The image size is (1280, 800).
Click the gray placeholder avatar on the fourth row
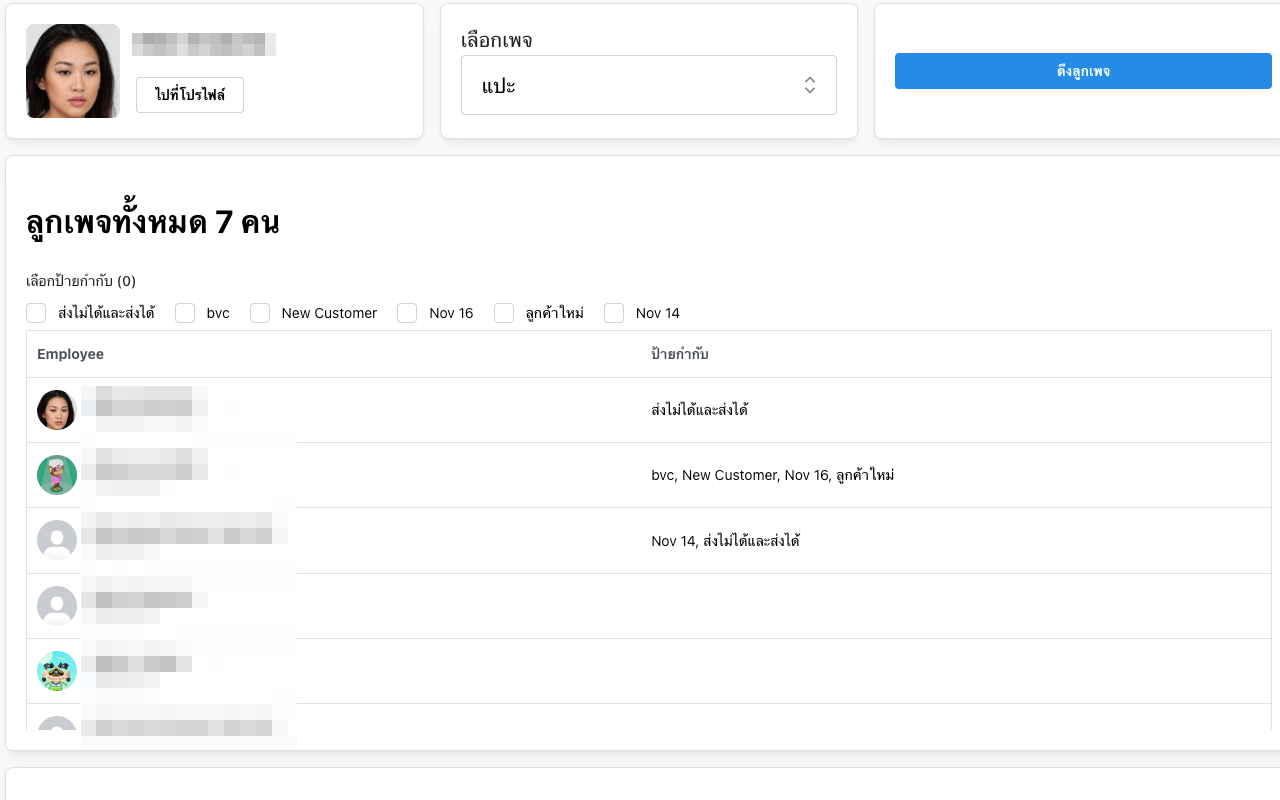tap(57, 605)
